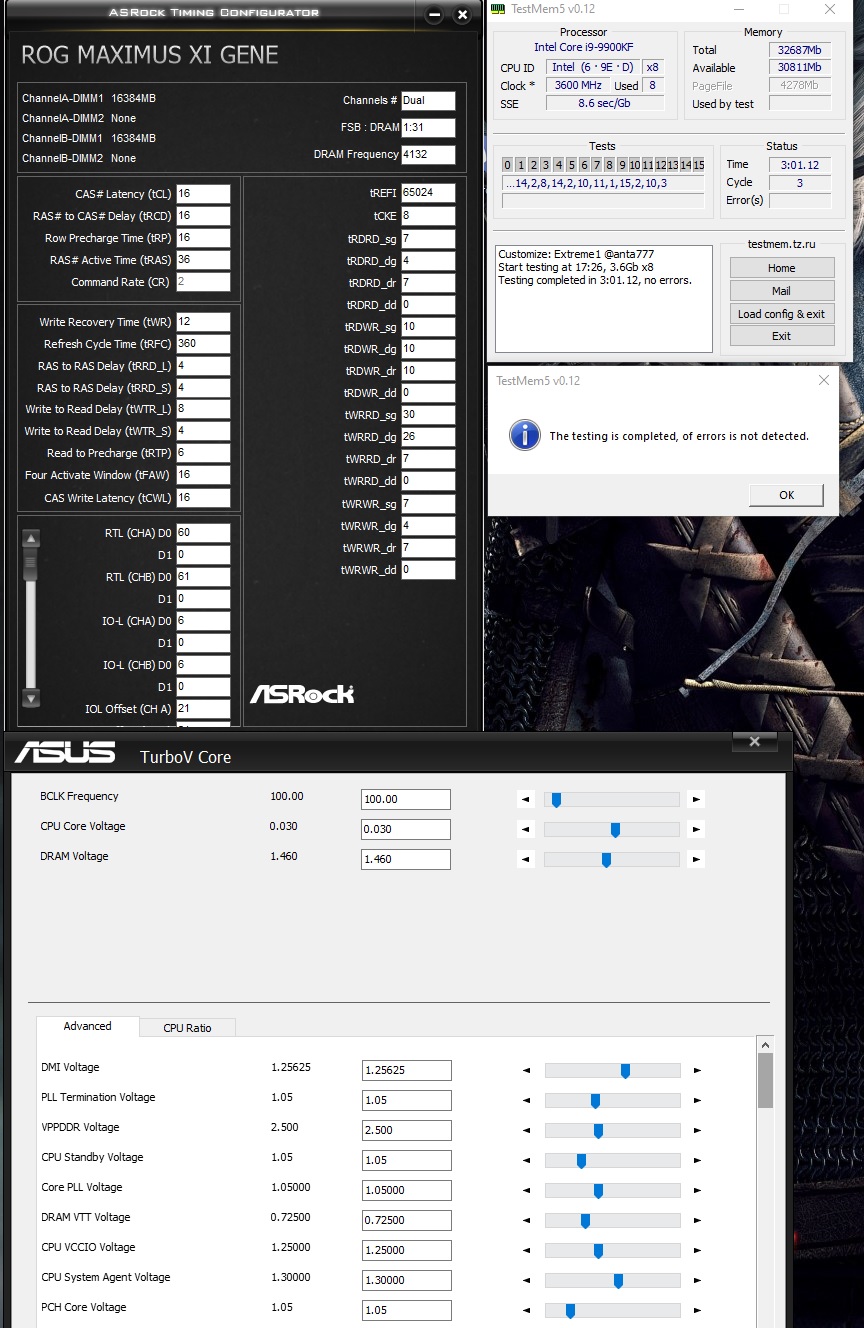This screenshot has height=1328, width=864.
Task: Close the TurboV Core window
Action: 755,741
